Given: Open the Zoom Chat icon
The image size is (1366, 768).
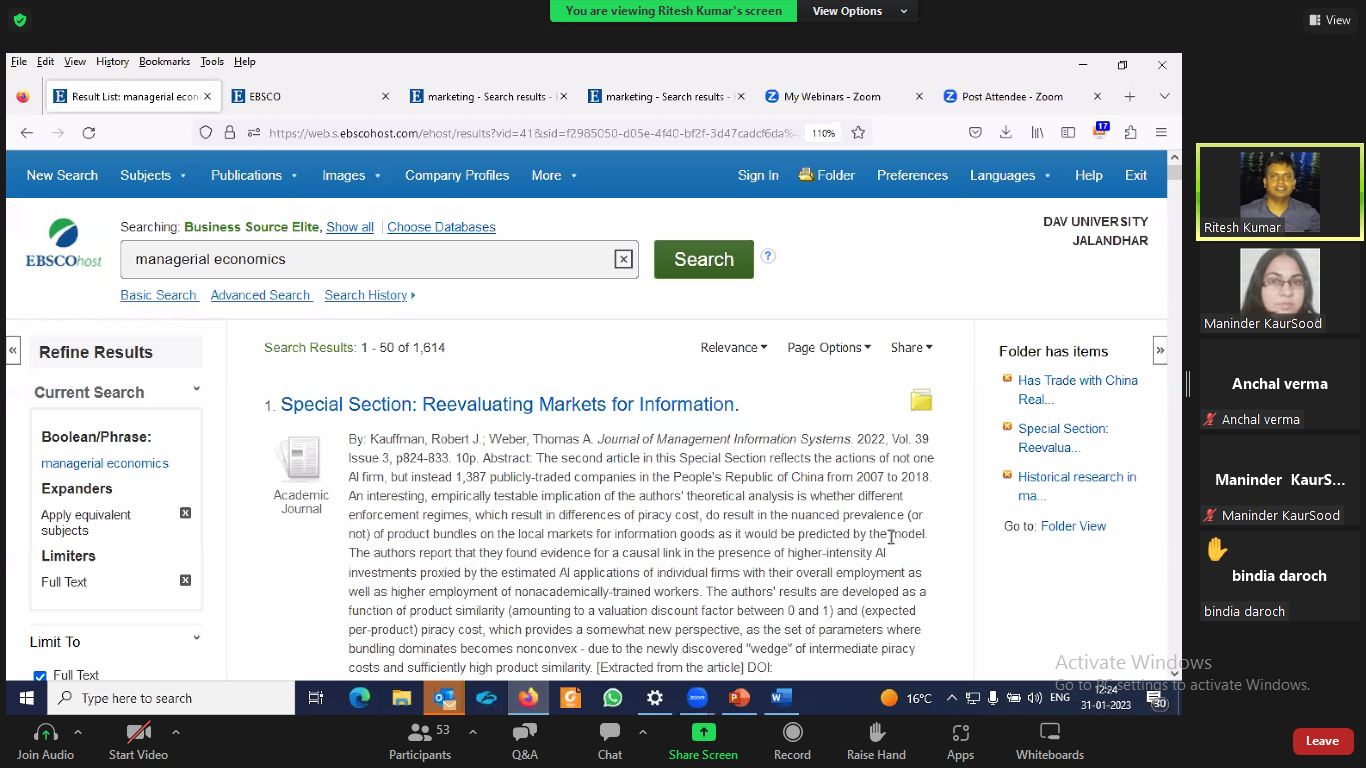Looking at the screenshot, I should point(609,741).
